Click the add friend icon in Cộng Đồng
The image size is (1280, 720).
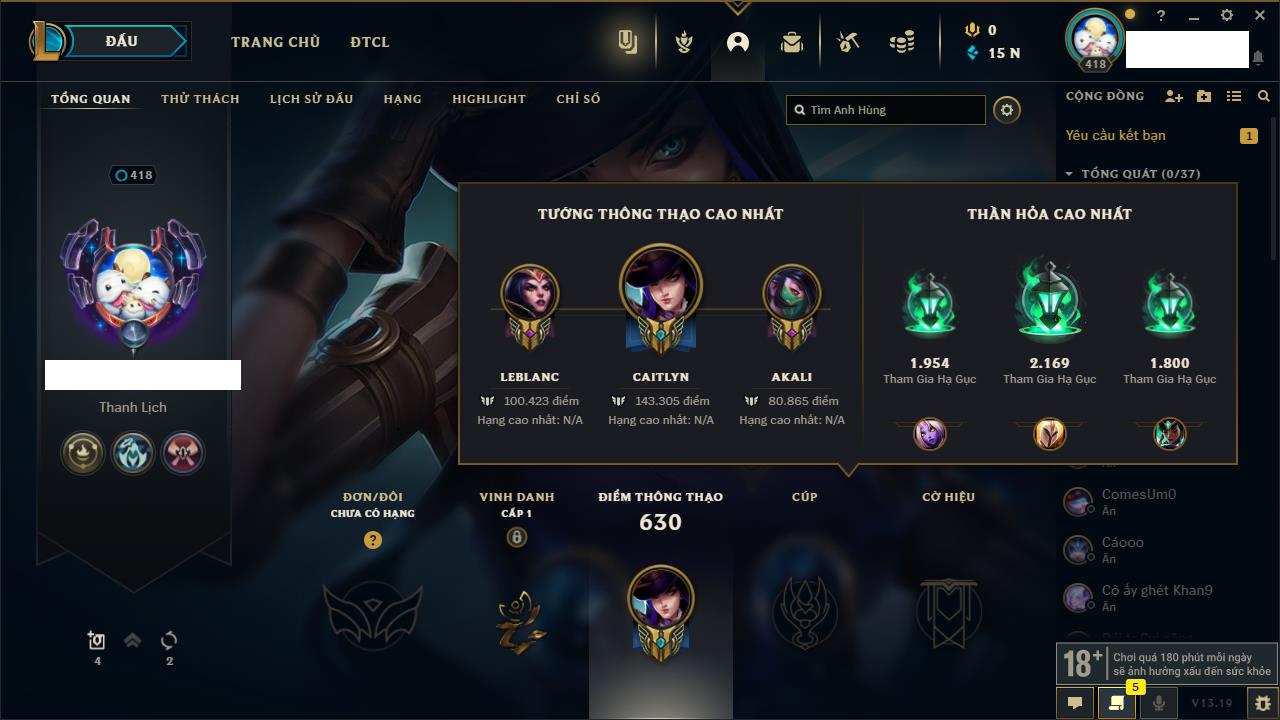(x=1174, y=96)
